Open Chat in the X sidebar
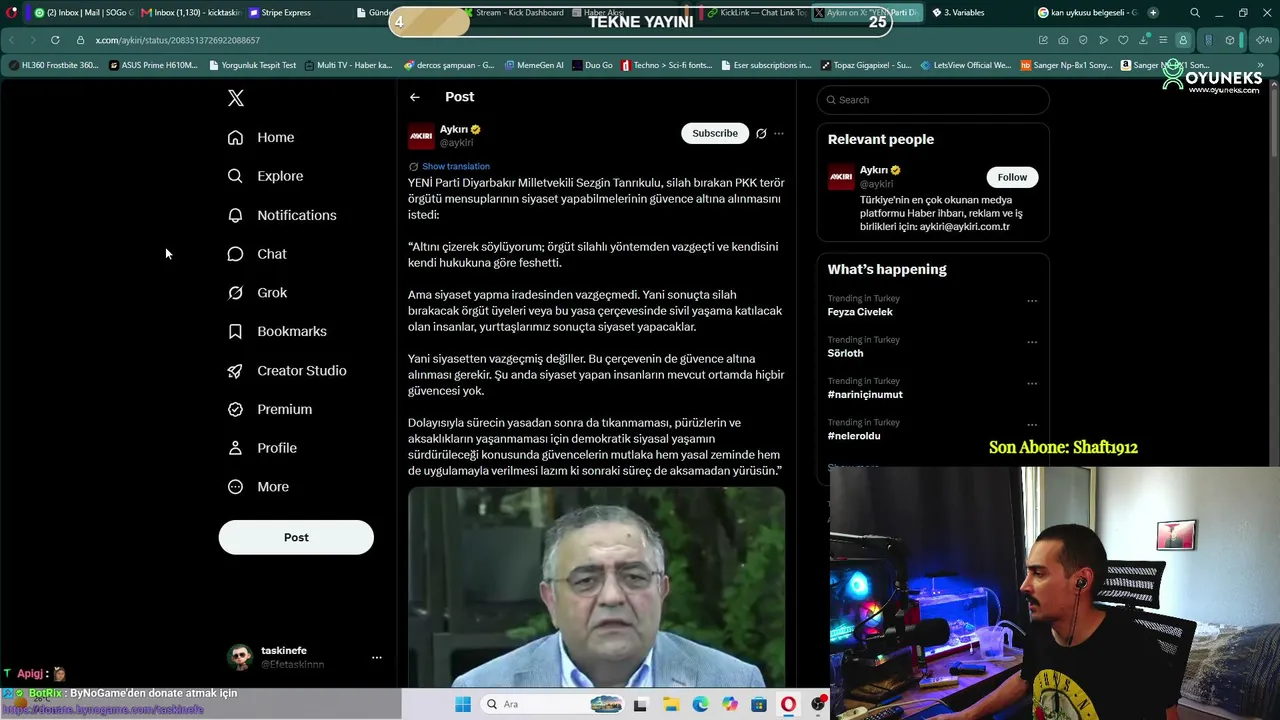This screenshot has width=1280, height=720. tap(257, 254)
